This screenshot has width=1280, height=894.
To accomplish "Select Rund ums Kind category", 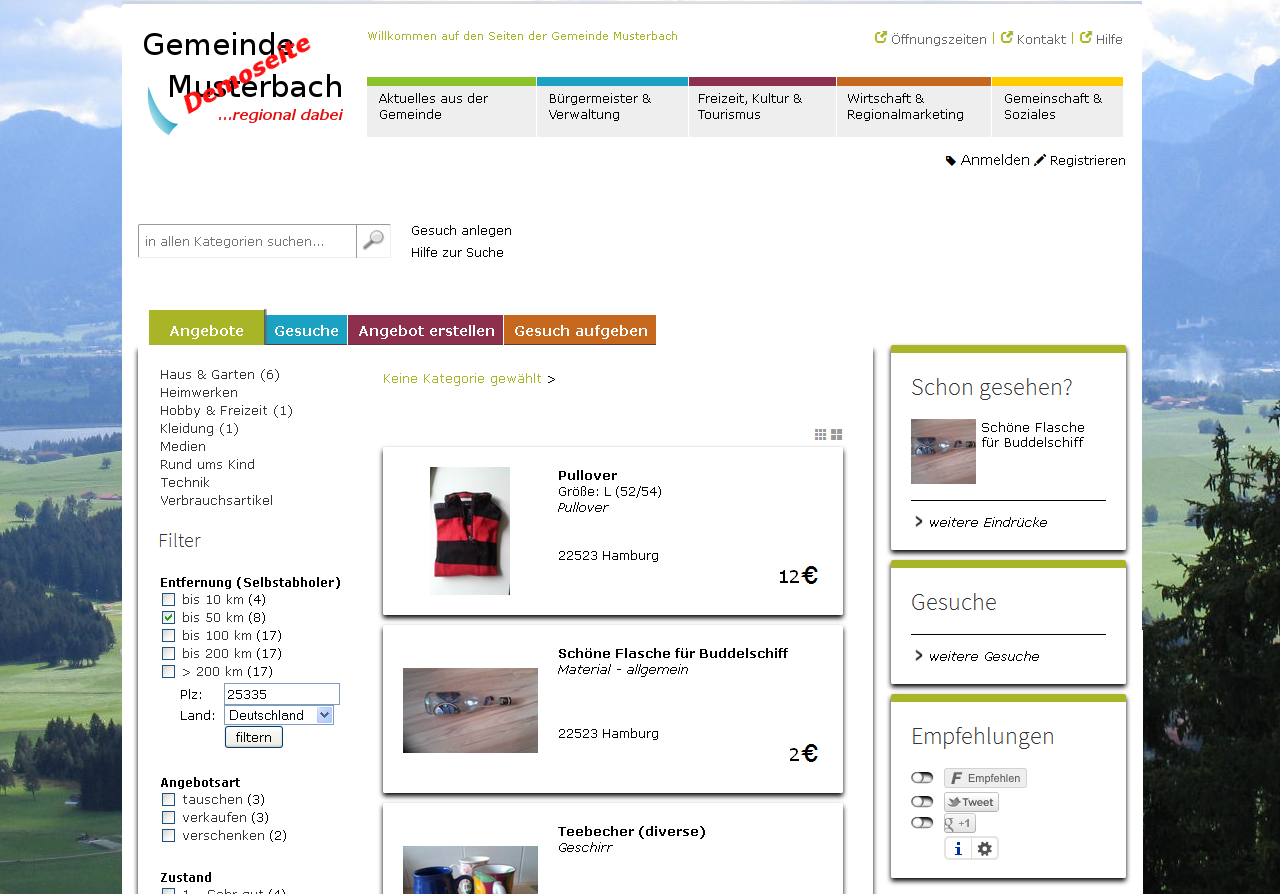I will pos(207,465).
